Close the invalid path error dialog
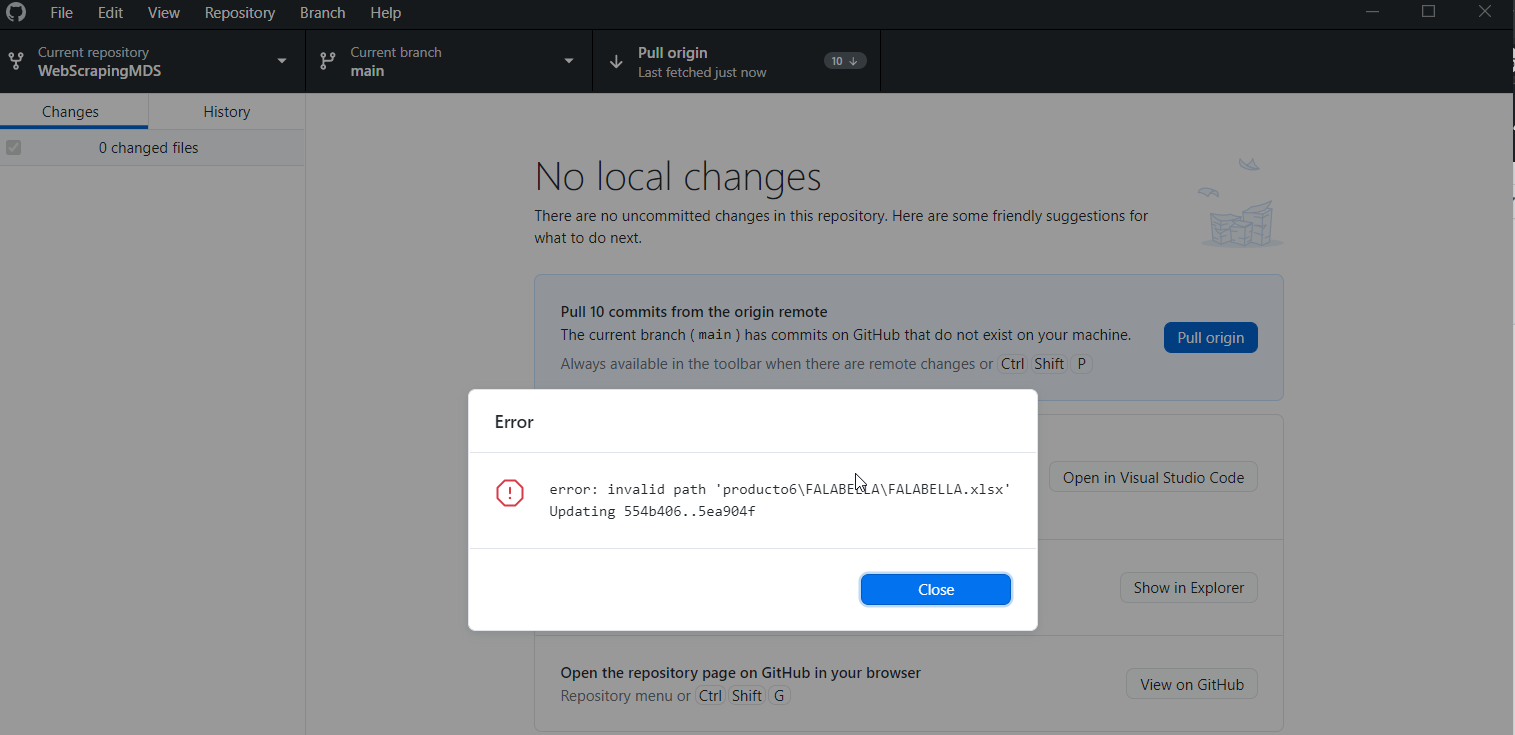 point(935,589)
